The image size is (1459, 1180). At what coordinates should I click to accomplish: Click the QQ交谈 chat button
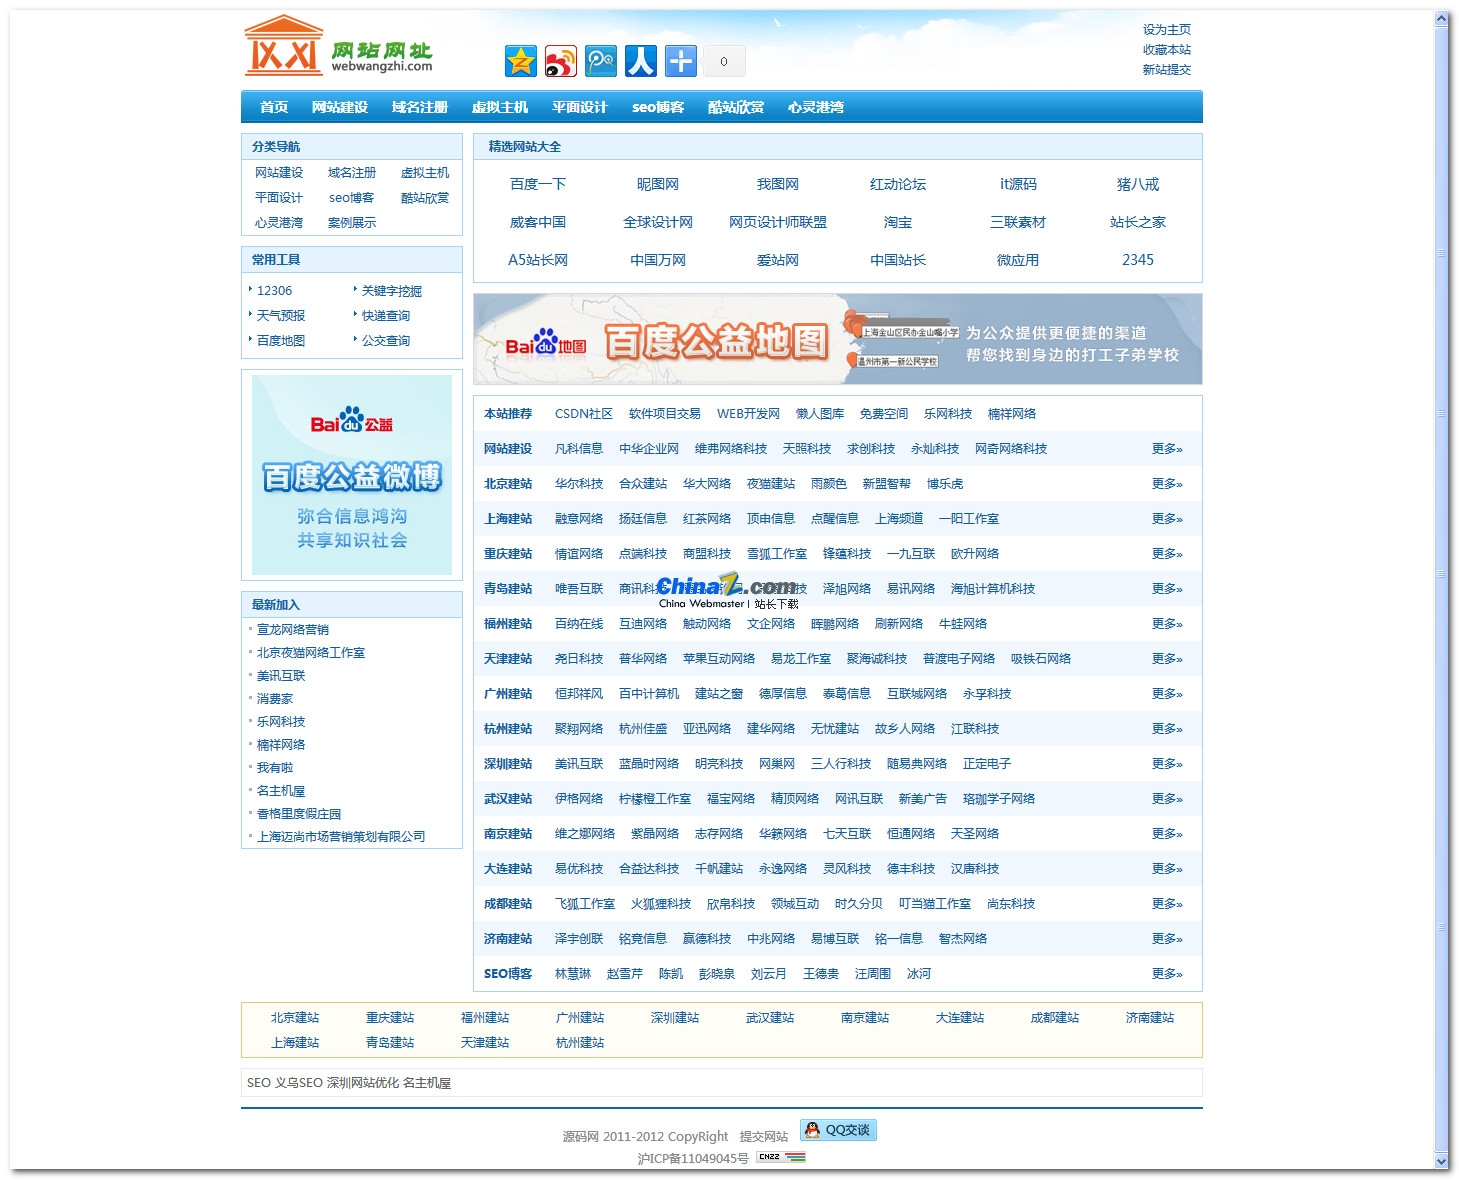838,1130
